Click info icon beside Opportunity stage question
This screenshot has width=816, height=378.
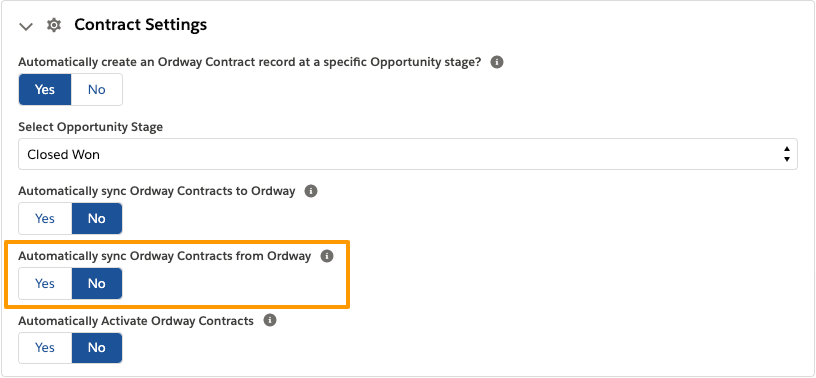(x=497, y=62)
